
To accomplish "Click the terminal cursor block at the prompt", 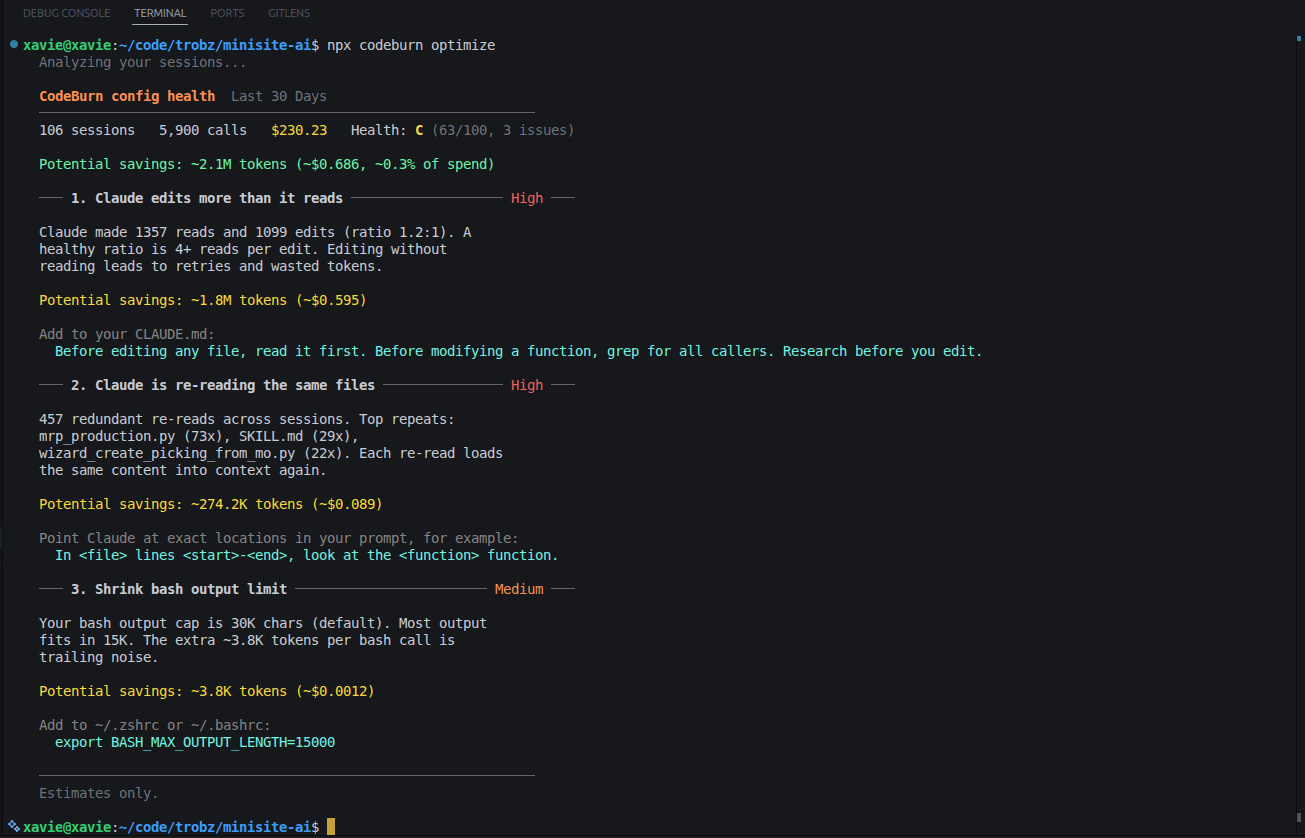I will (331, 827).
